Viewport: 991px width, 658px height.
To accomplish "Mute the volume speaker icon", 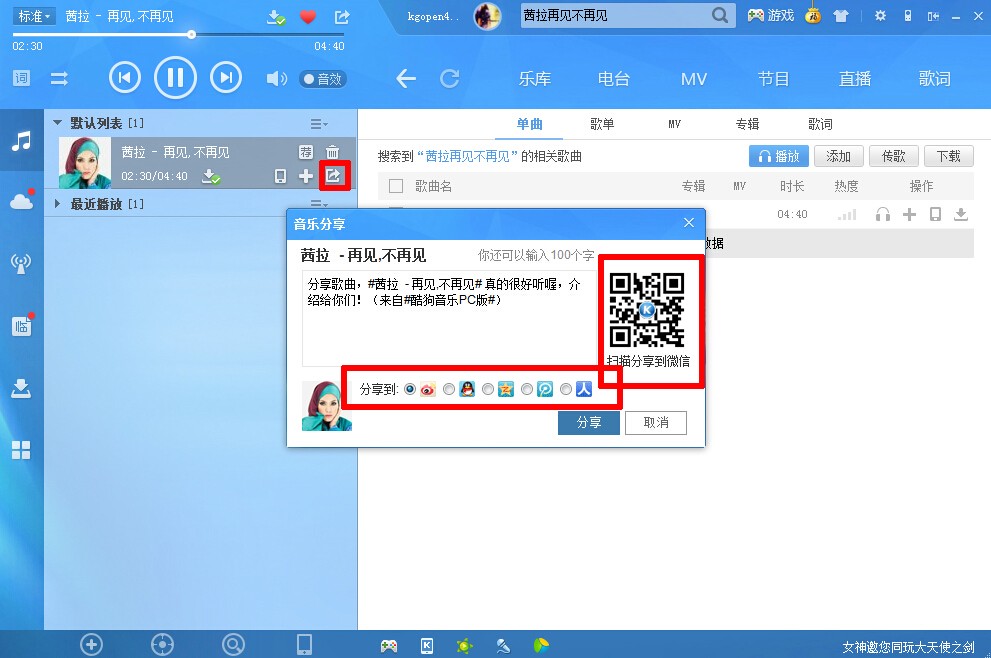I will click(276, 79).
